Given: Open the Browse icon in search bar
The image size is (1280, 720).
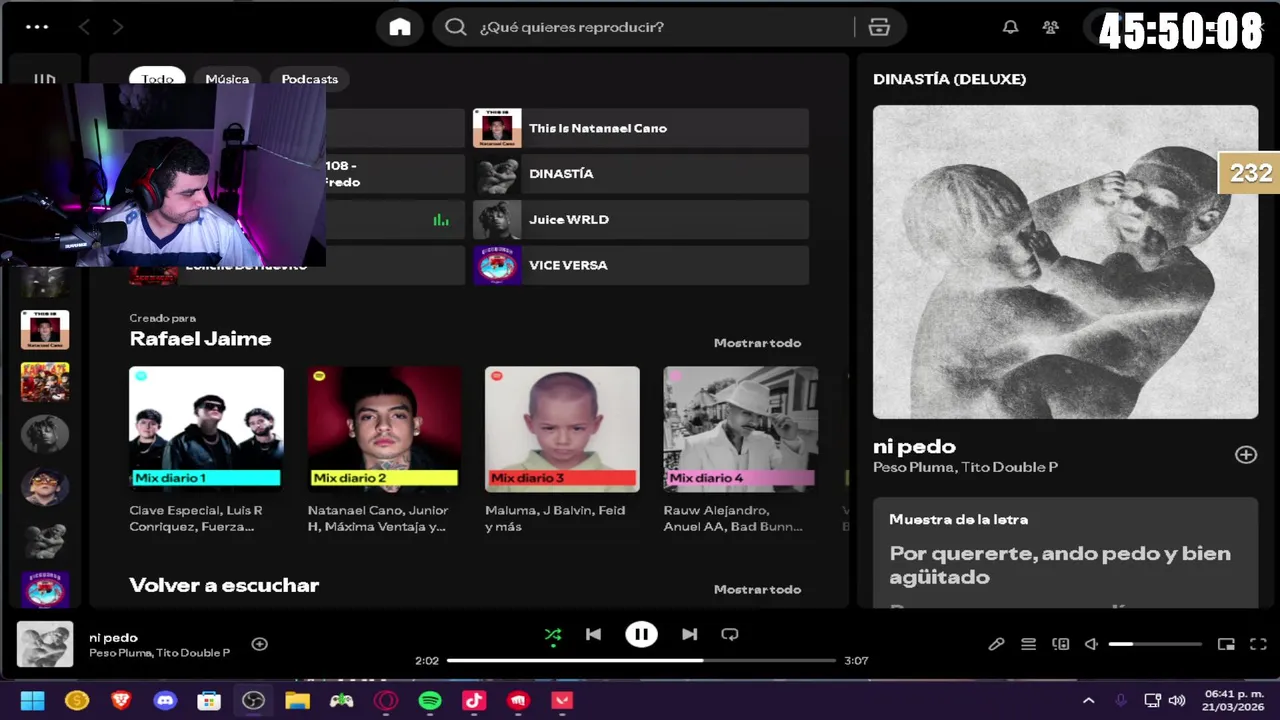Looking at the screenshot, I should [x=879, y=27].
